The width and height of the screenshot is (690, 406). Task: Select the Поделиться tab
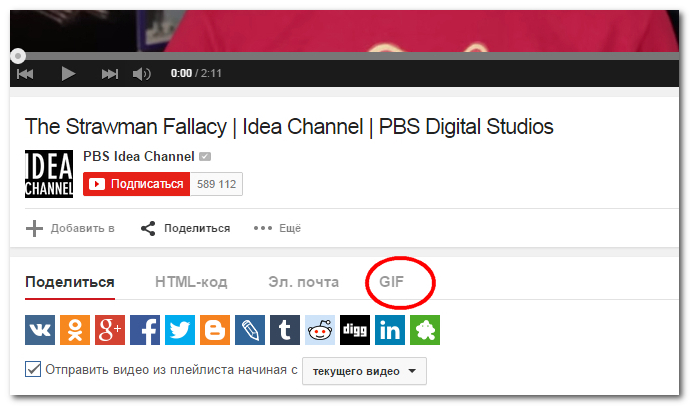point(70,282)
